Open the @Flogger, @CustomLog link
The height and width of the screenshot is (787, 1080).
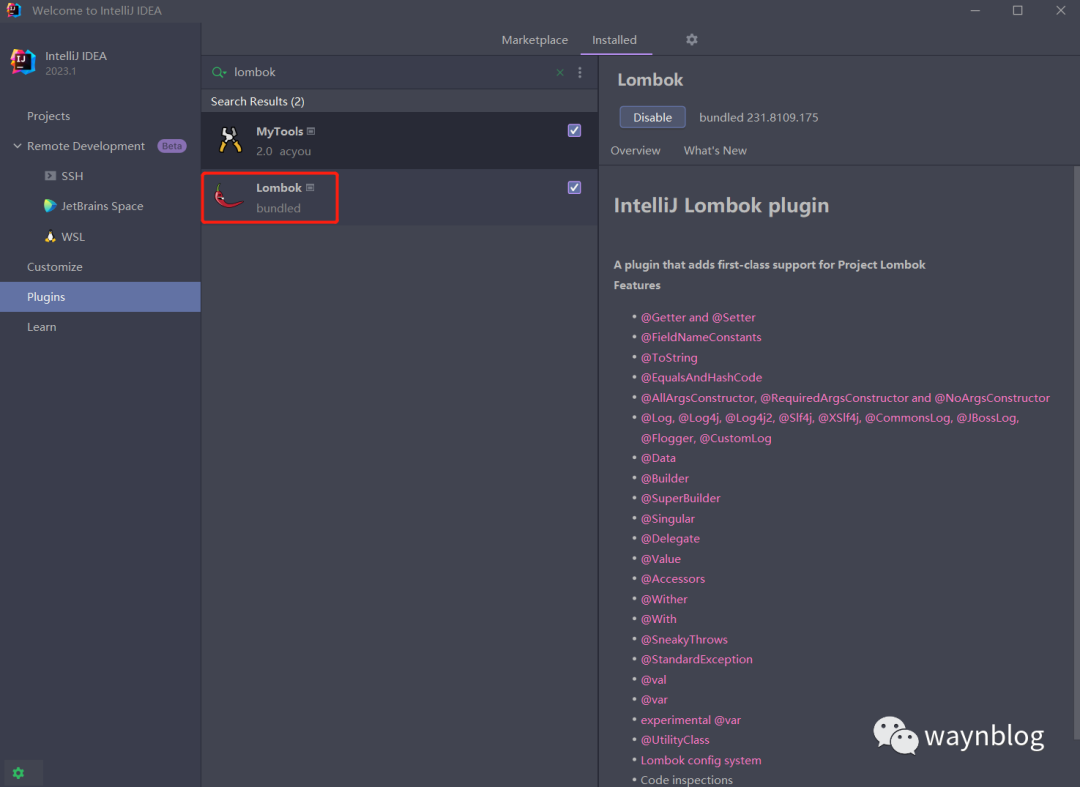pos(706,439)
